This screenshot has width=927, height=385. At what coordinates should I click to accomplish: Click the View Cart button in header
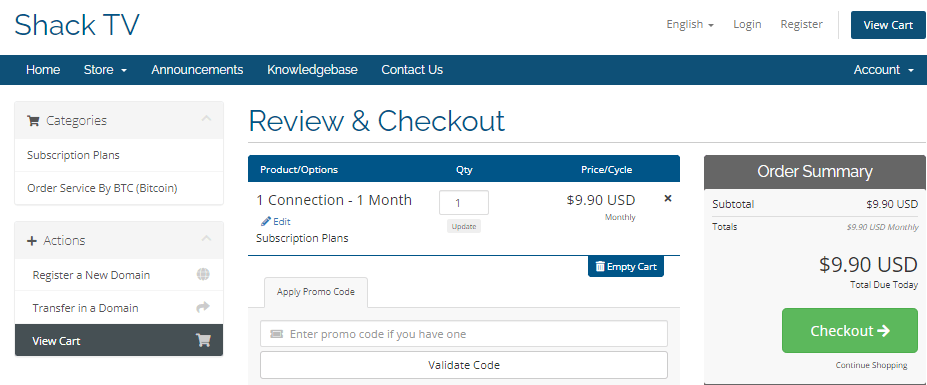pyautogui.click(x=888, y=25)
